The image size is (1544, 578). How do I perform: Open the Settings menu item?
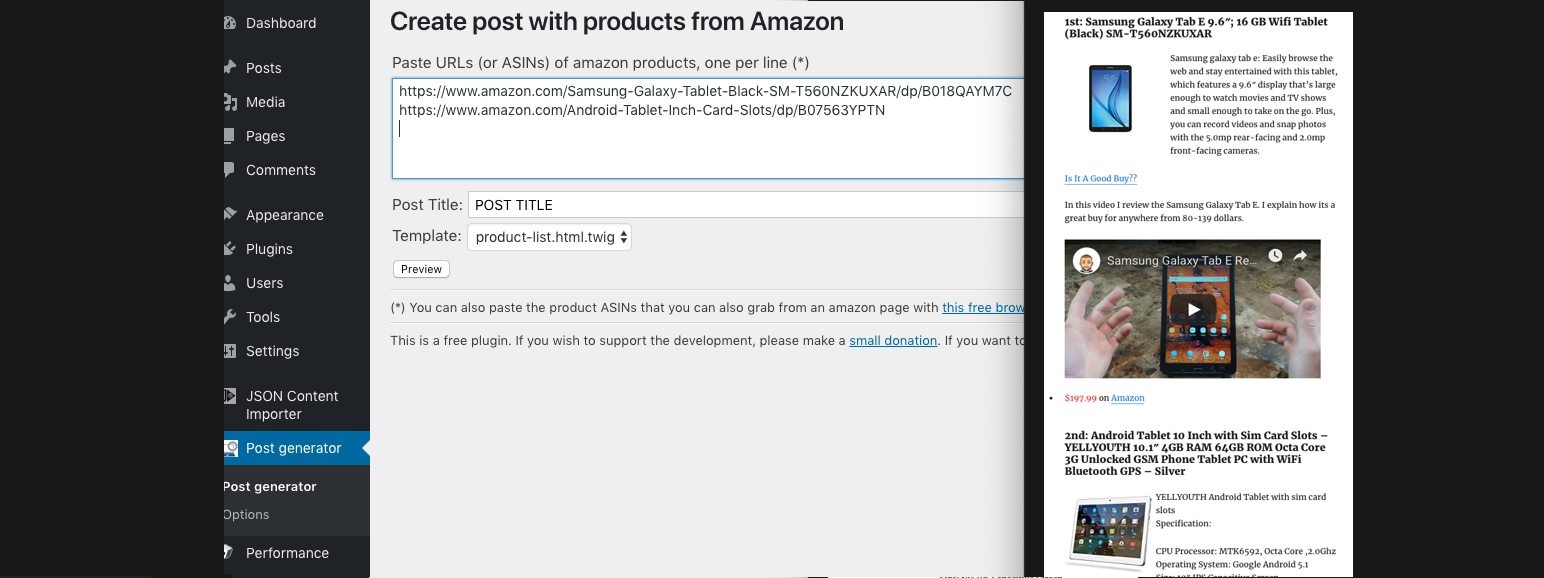coord(272,351)
